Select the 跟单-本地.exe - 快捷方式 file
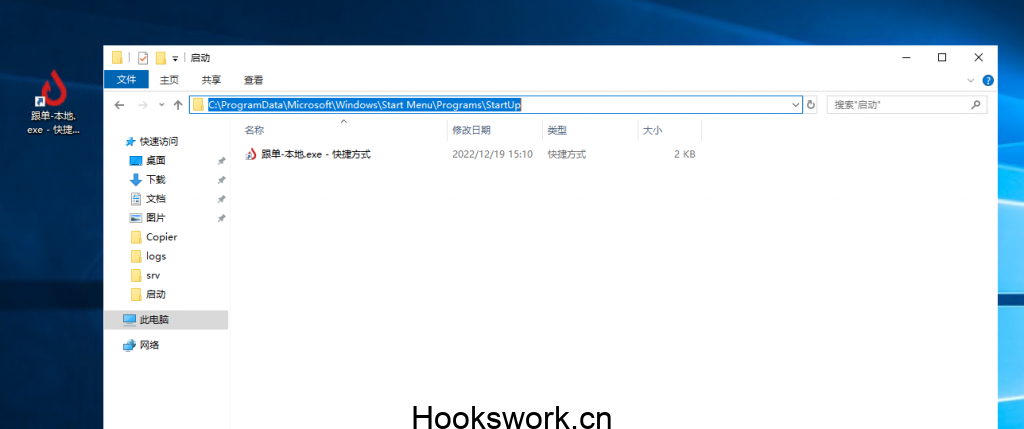Image resolution: width=1024 pixels, height=429 pixels. click(315, 154)
